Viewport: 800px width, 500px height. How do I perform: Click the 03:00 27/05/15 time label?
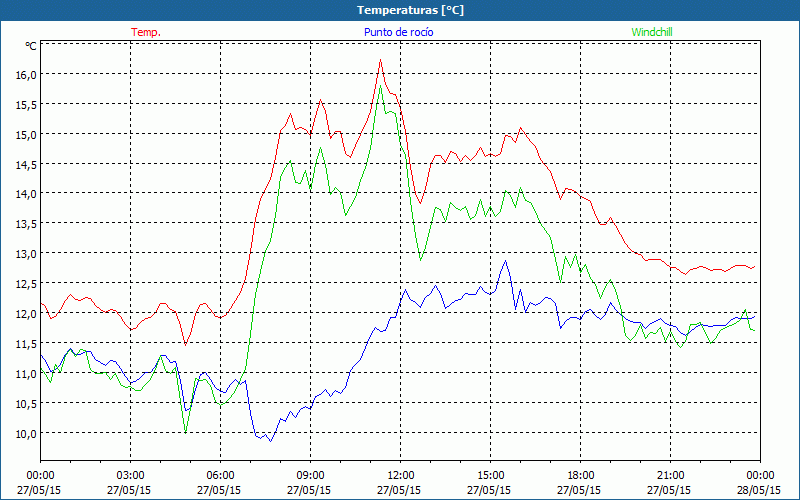point(129,483)
